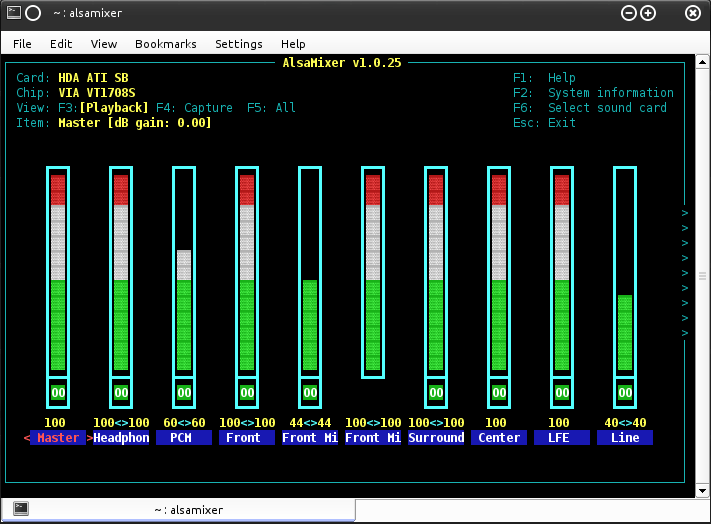Toggle mute box under Master channel

click(58, 393)
